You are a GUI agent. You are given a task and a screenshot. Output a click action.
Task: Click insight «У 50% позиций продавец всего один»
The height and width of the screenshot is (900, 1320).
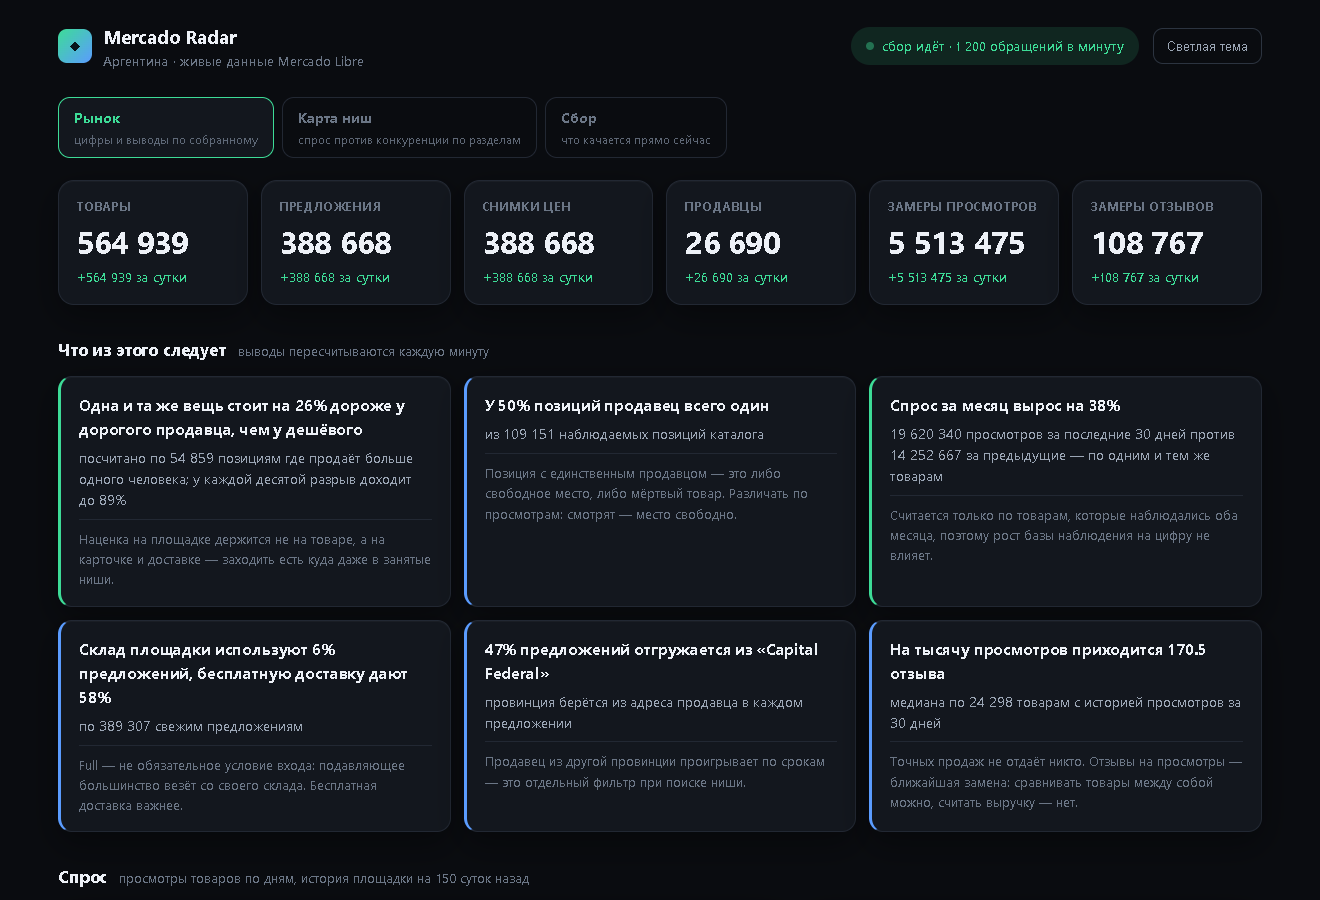coord(660,491)
